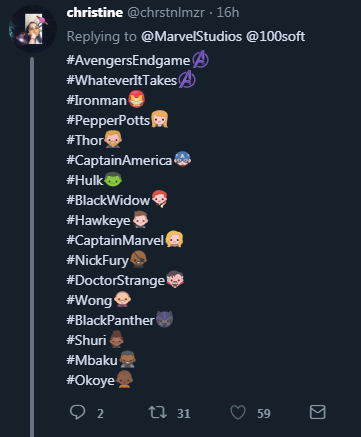The height and width of the screenshot is (437, 361).
Task: Open the #BlackWidow hashtag link
Action: pyautogui.click(x=108, y=201)
